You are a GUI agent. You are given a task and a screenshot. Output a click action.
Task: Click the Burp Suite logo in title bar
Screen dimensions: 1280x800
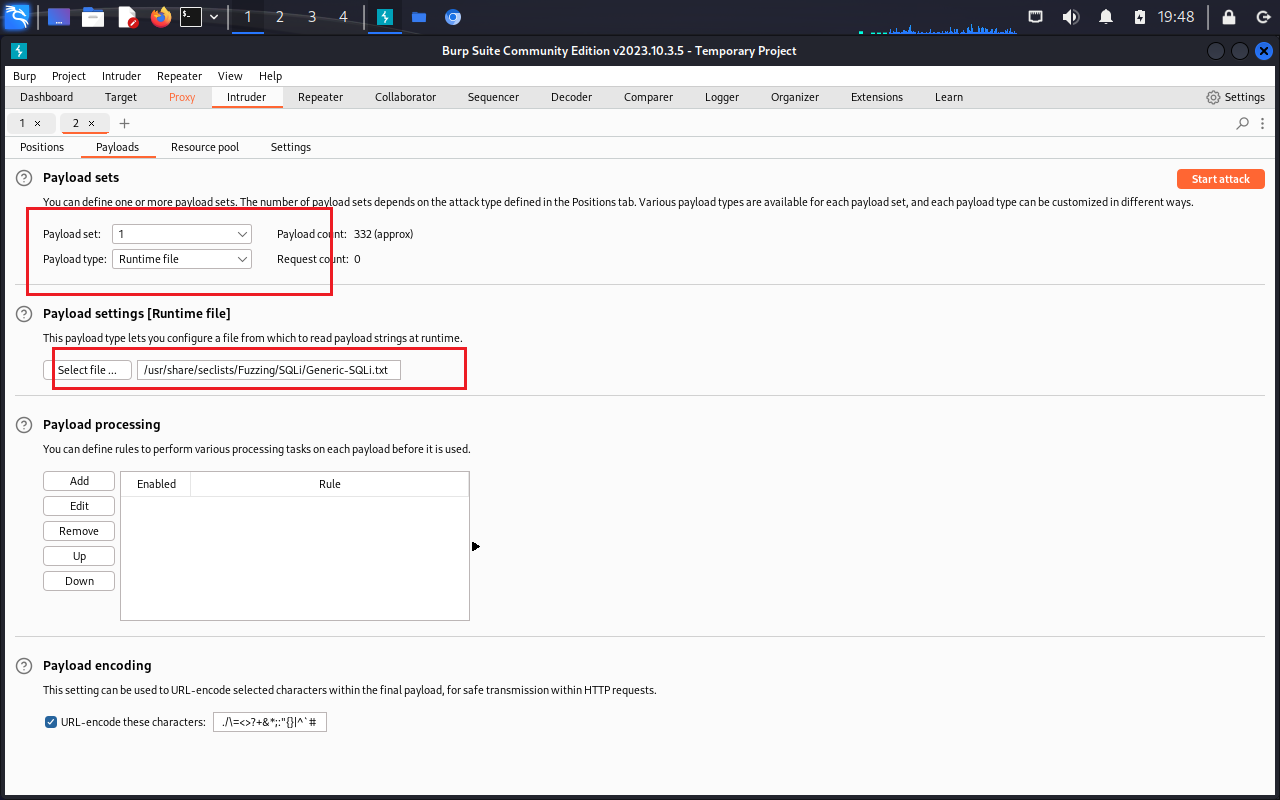click(x=18, y=51)
